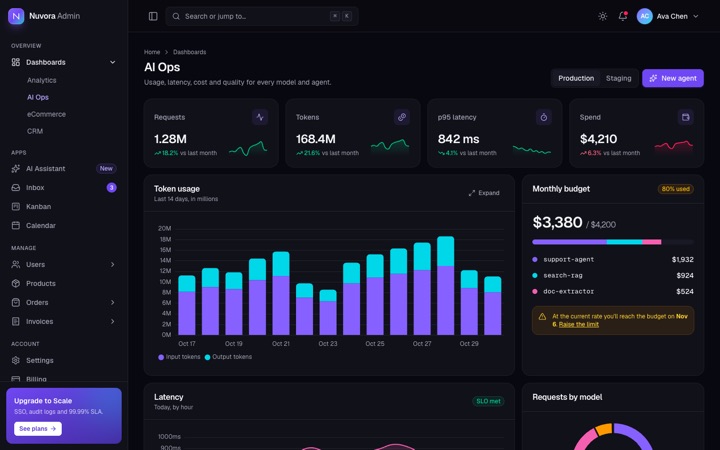Expand the Users submenu chevron

click(x=112, y=264)
